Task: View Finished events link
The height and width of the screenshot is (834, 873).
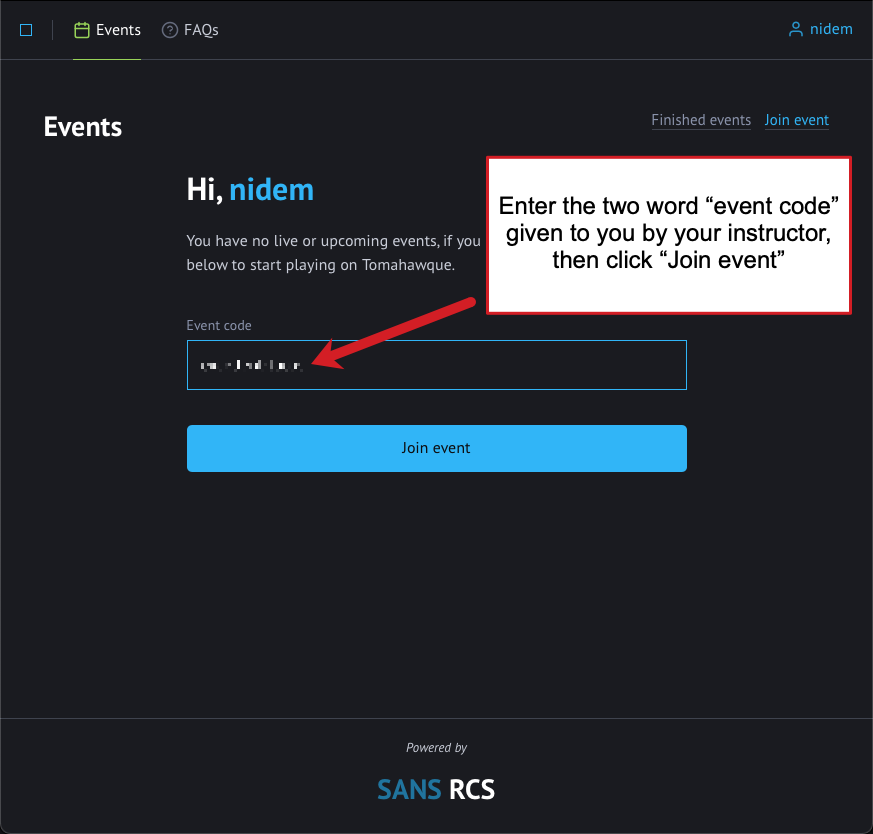Action: click(x=701, y=120)
